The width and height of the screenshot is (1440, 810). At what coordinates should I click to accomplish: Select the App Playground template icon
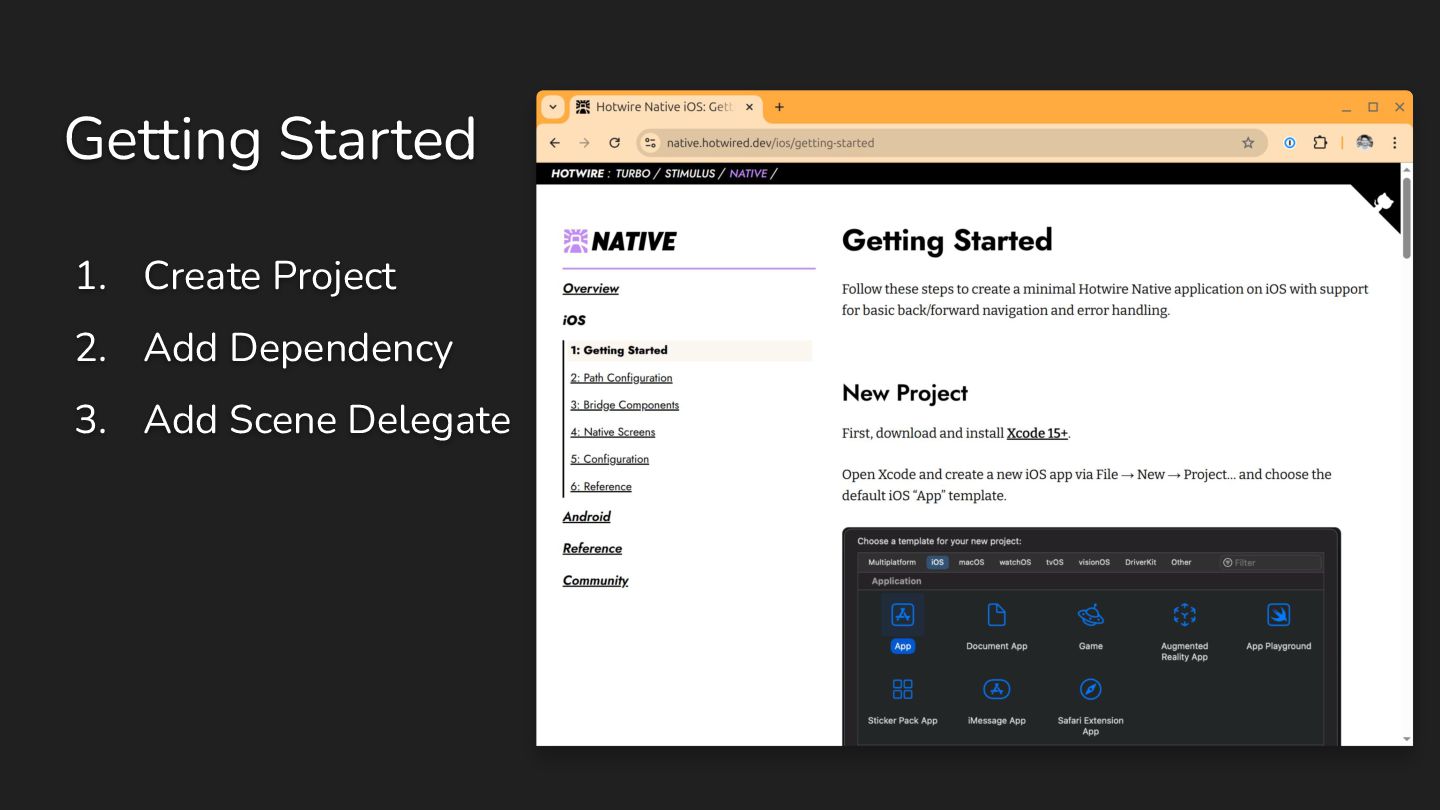click(x=1278, y=614)
